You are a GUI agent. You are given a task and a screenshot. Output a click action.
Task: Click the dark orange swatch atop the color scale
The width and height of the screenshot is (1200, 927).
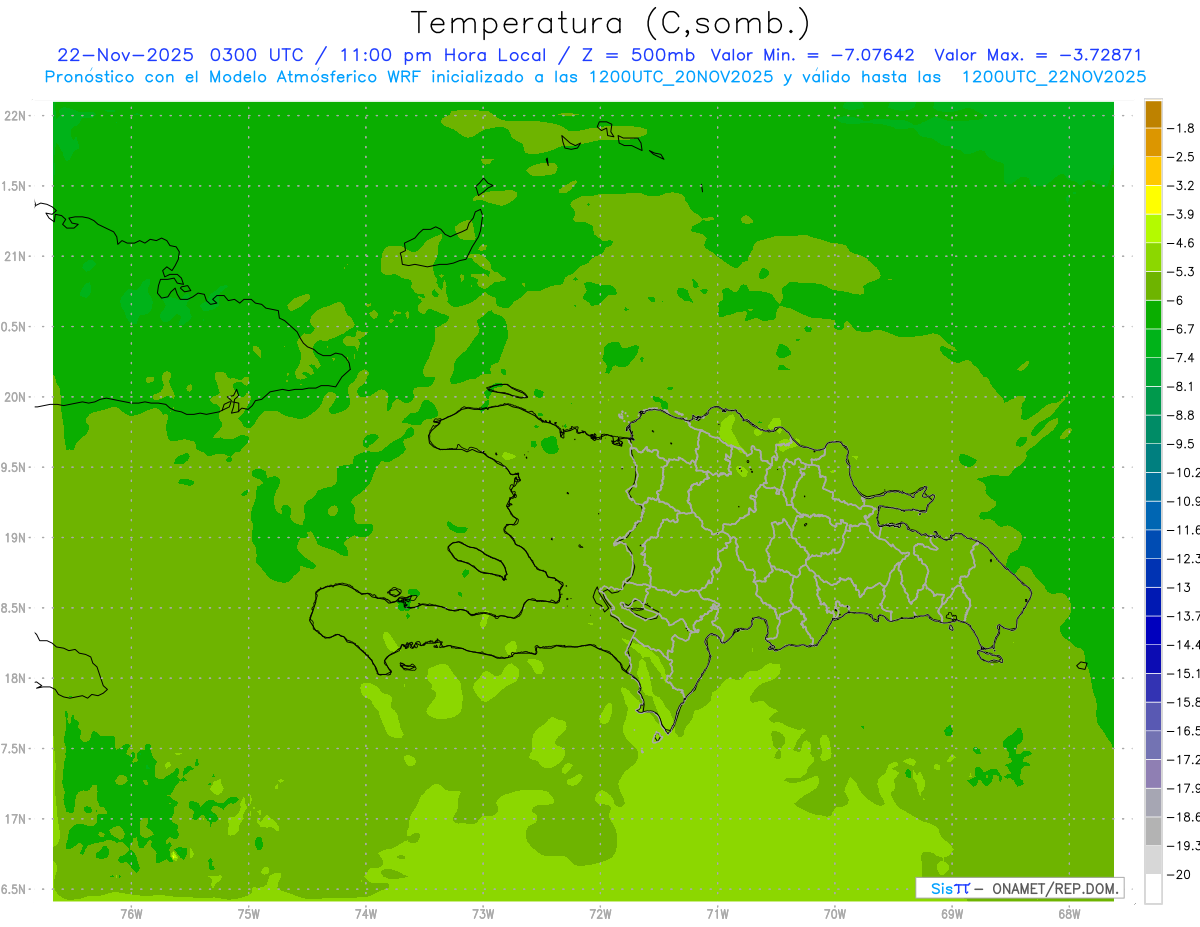(1153, 114)
